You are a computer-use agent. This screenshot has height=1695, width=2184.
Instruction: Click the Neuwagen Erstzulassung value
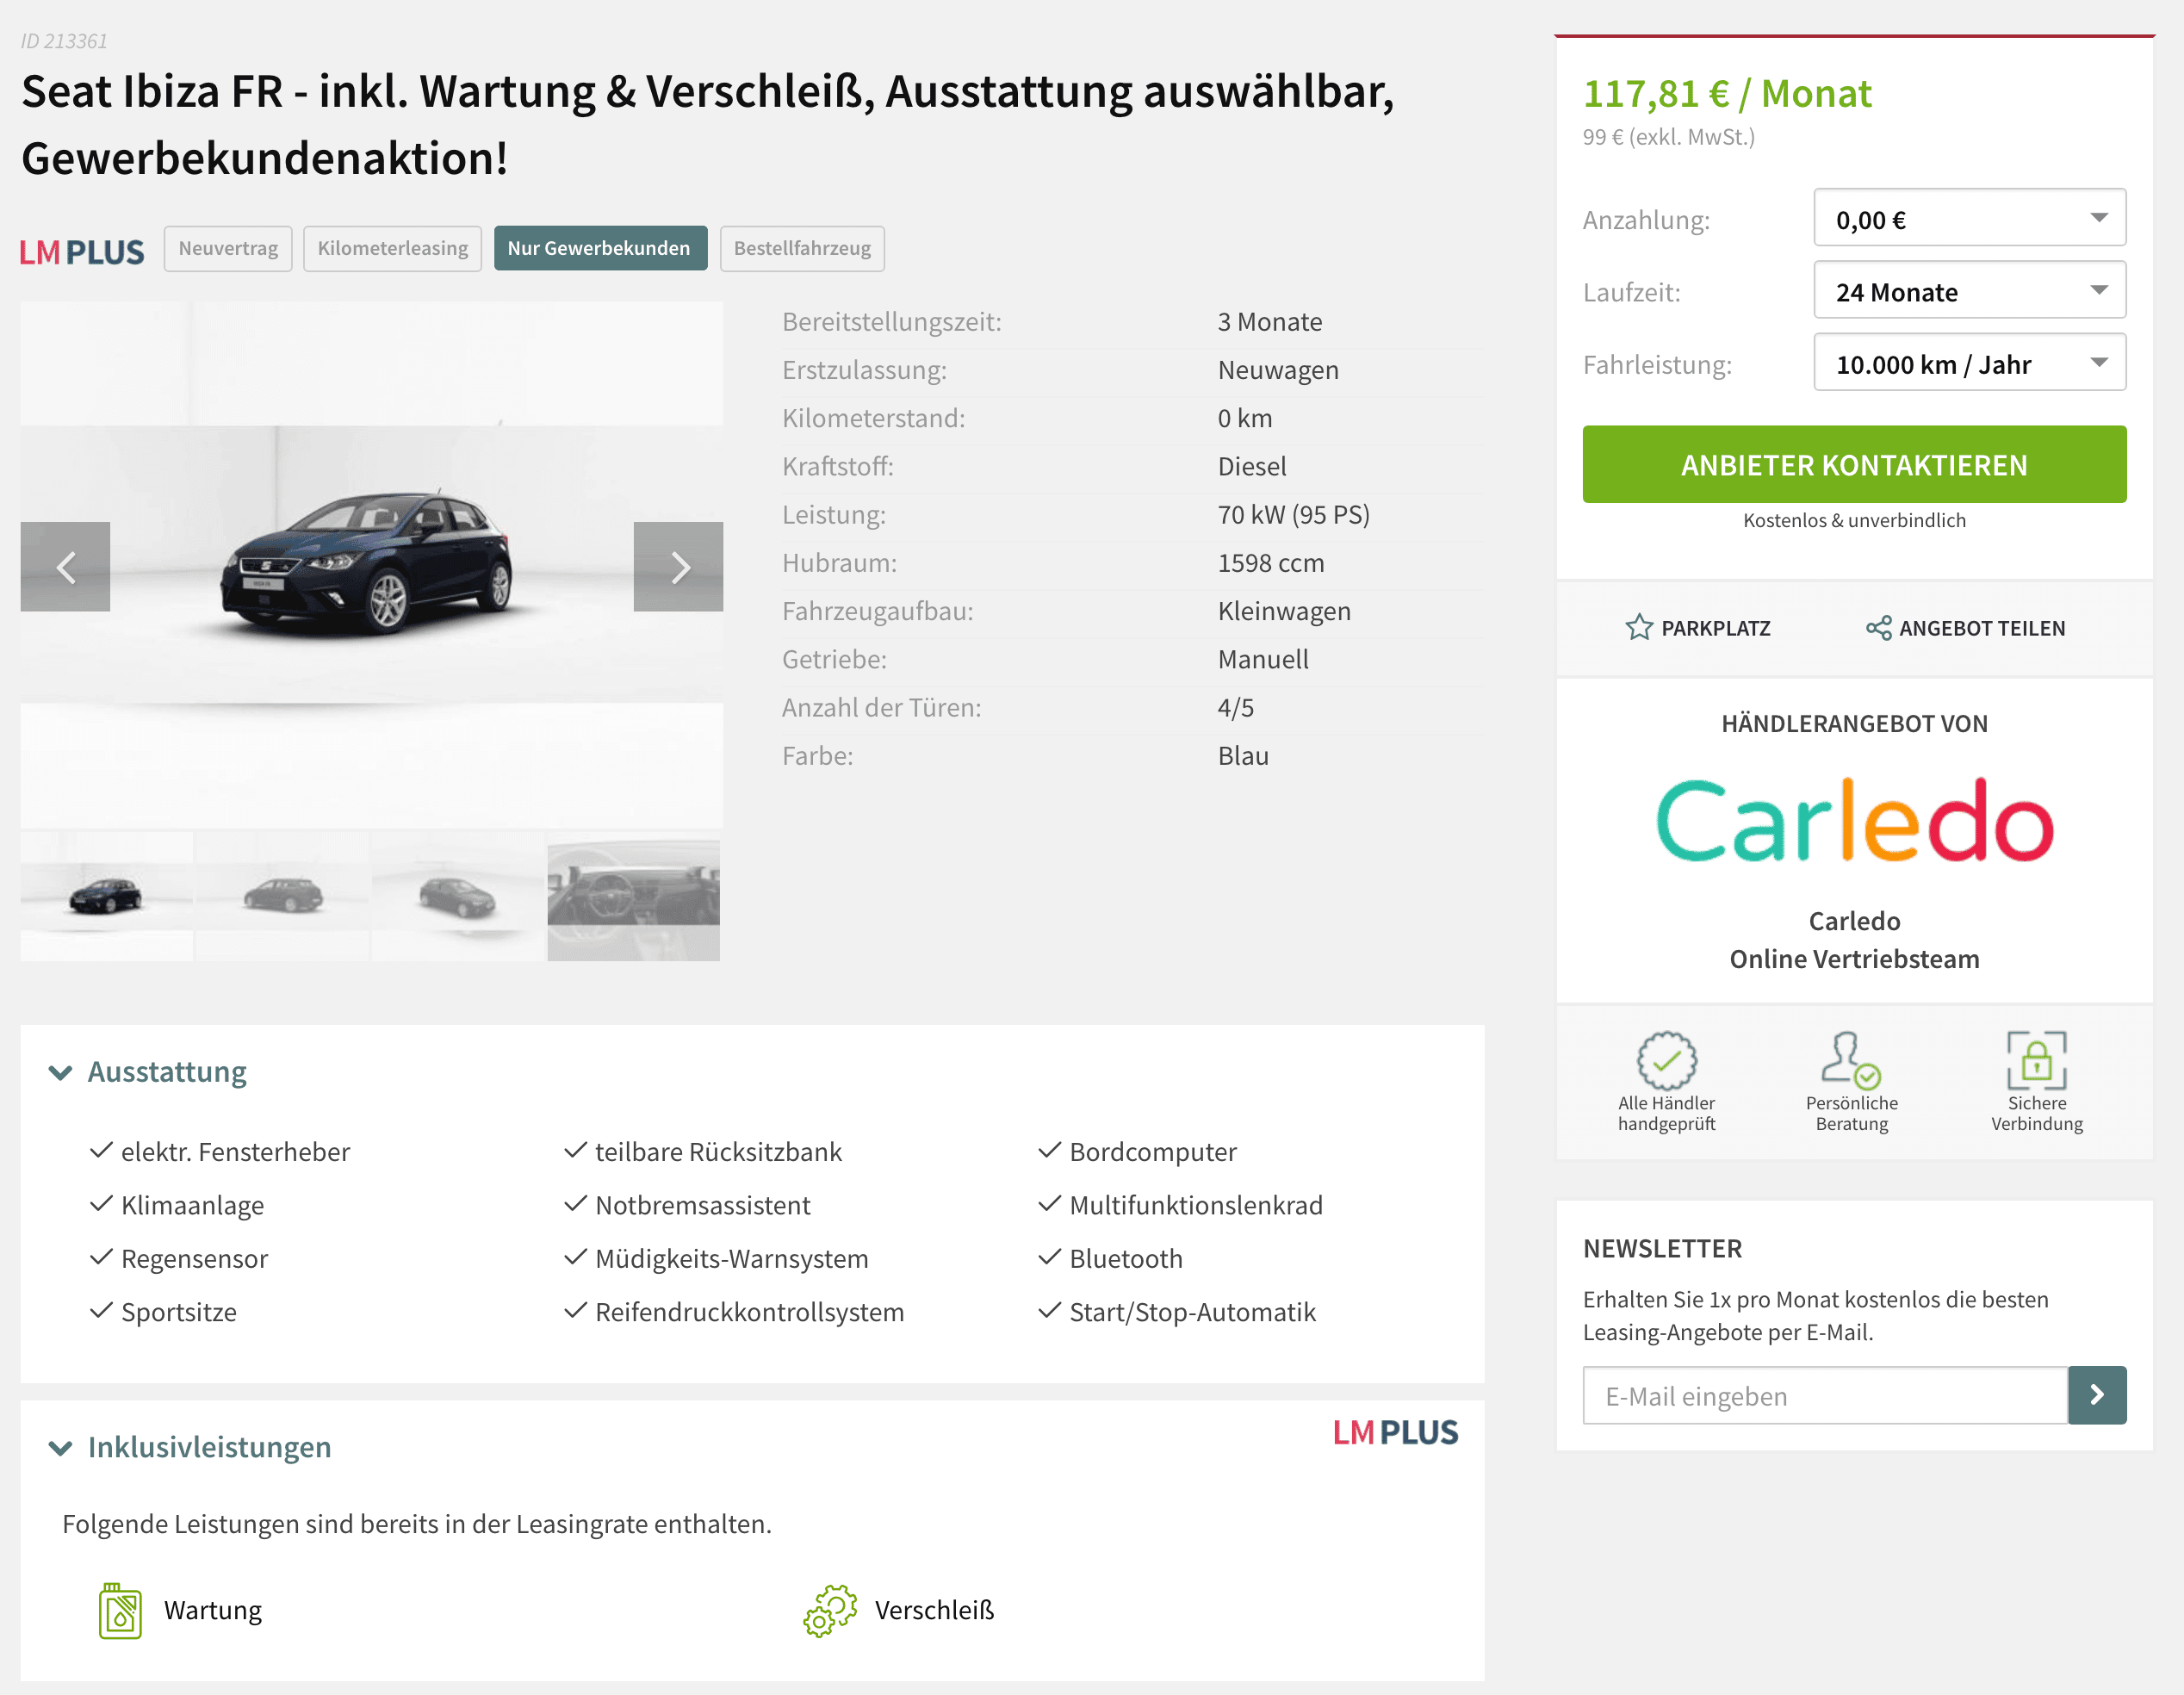click(x=1278, y=370)
